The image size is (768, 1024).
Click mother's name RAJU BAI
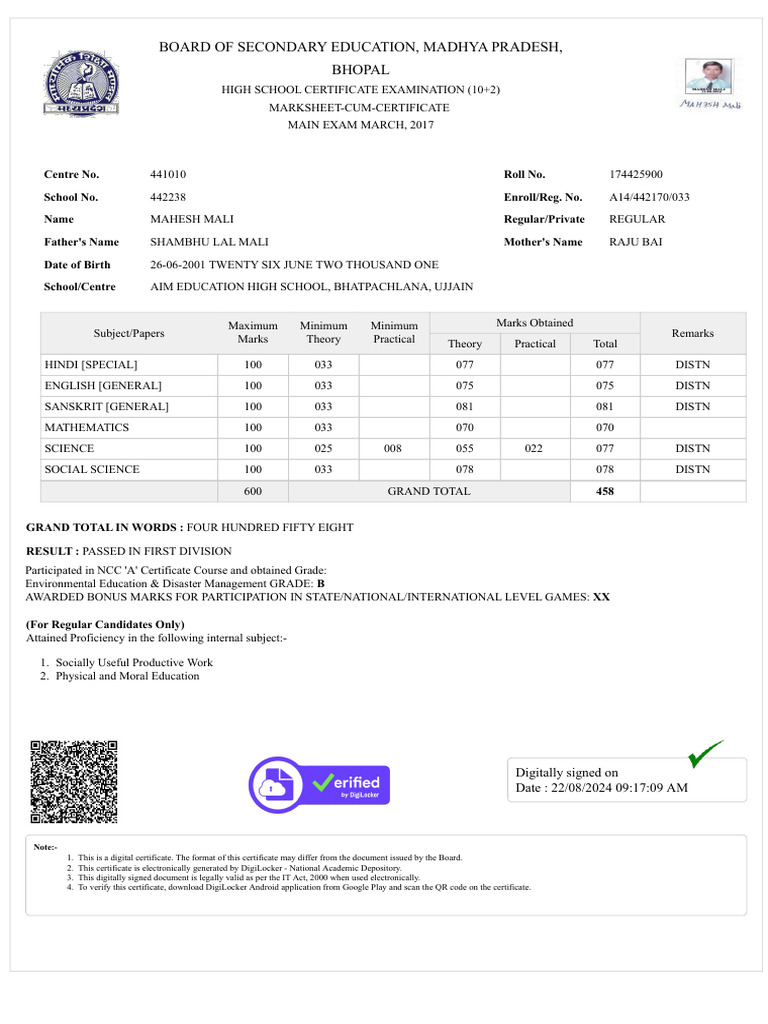[636, 242]
